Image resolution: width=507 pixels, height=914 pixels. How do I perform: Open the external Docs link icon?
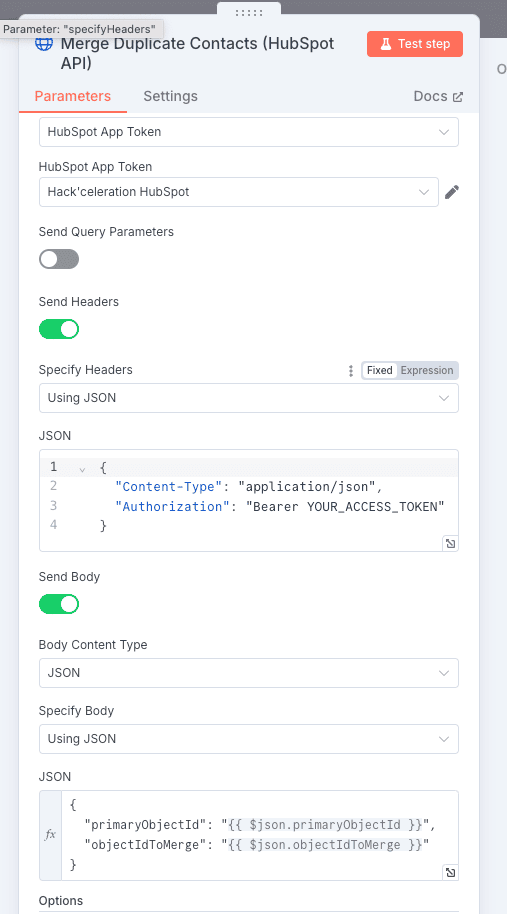(458, 97)
